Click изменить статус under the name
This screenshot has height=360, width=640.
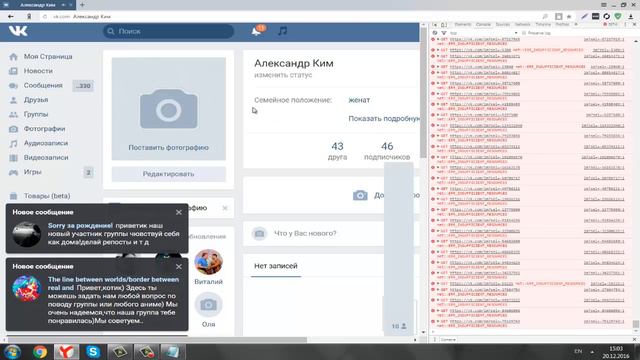283,75
